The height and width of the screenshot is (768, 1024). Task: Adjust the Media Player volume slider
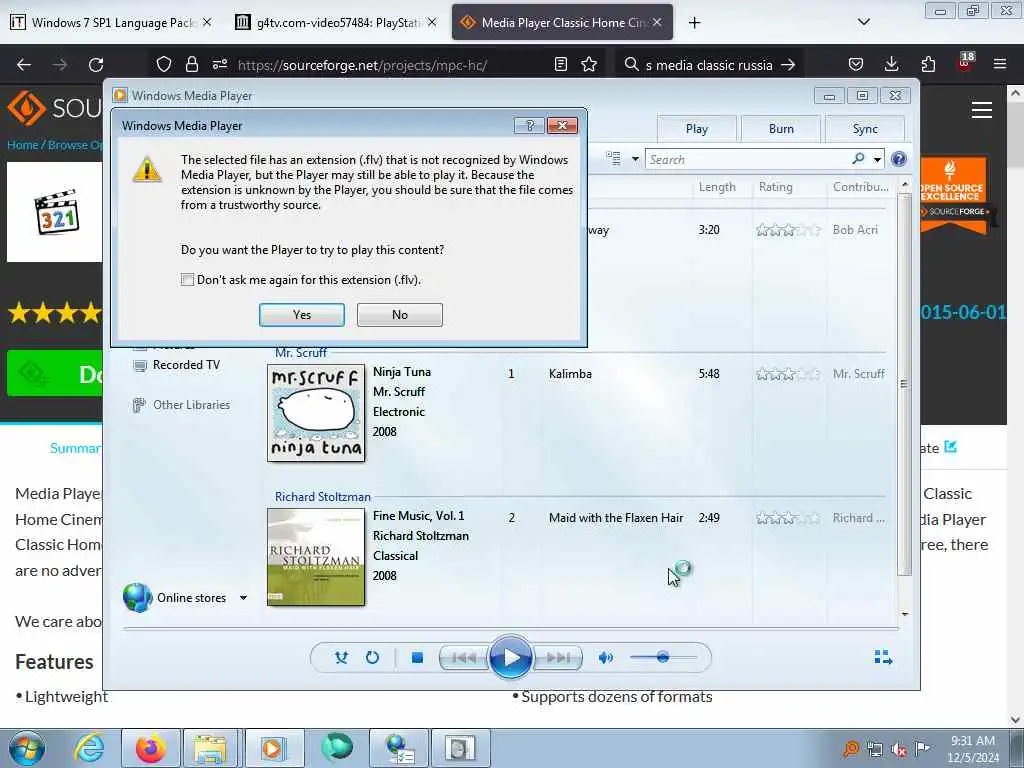tap(664, 658)
